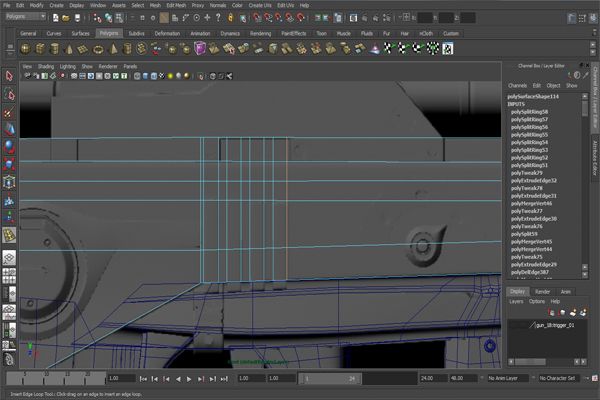Open the New Scene icon
The height and width of the screenshot is (400, 600).
56,18
